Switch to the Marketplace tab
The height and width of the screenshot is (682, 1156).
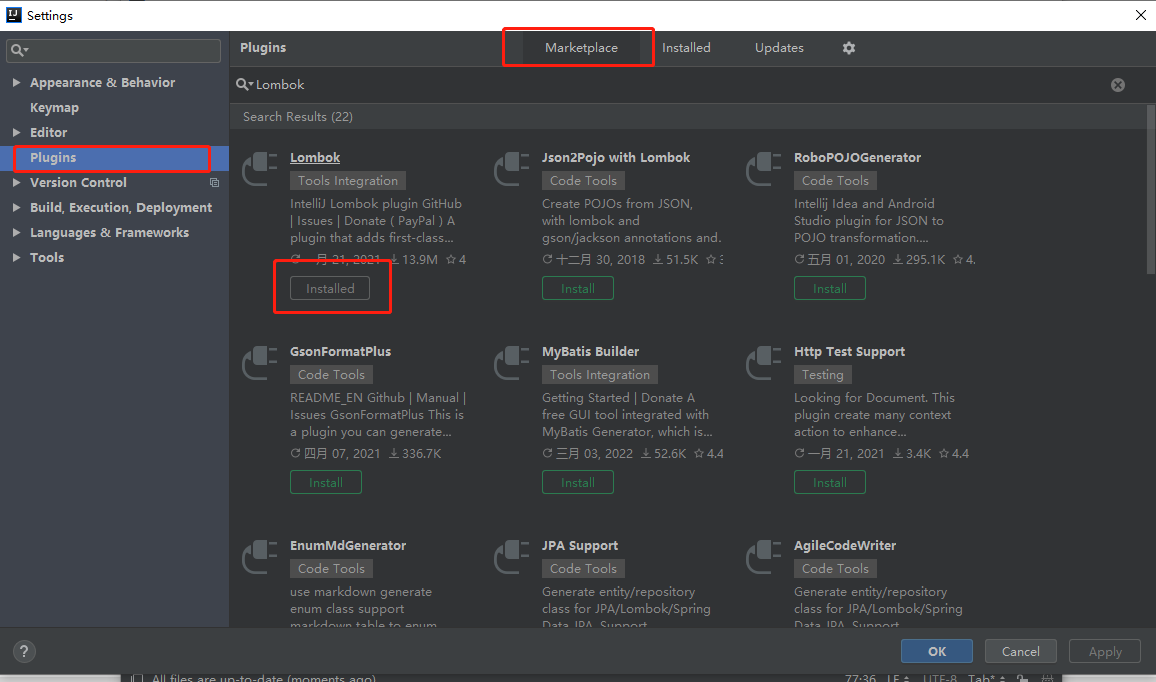(581, 48)
